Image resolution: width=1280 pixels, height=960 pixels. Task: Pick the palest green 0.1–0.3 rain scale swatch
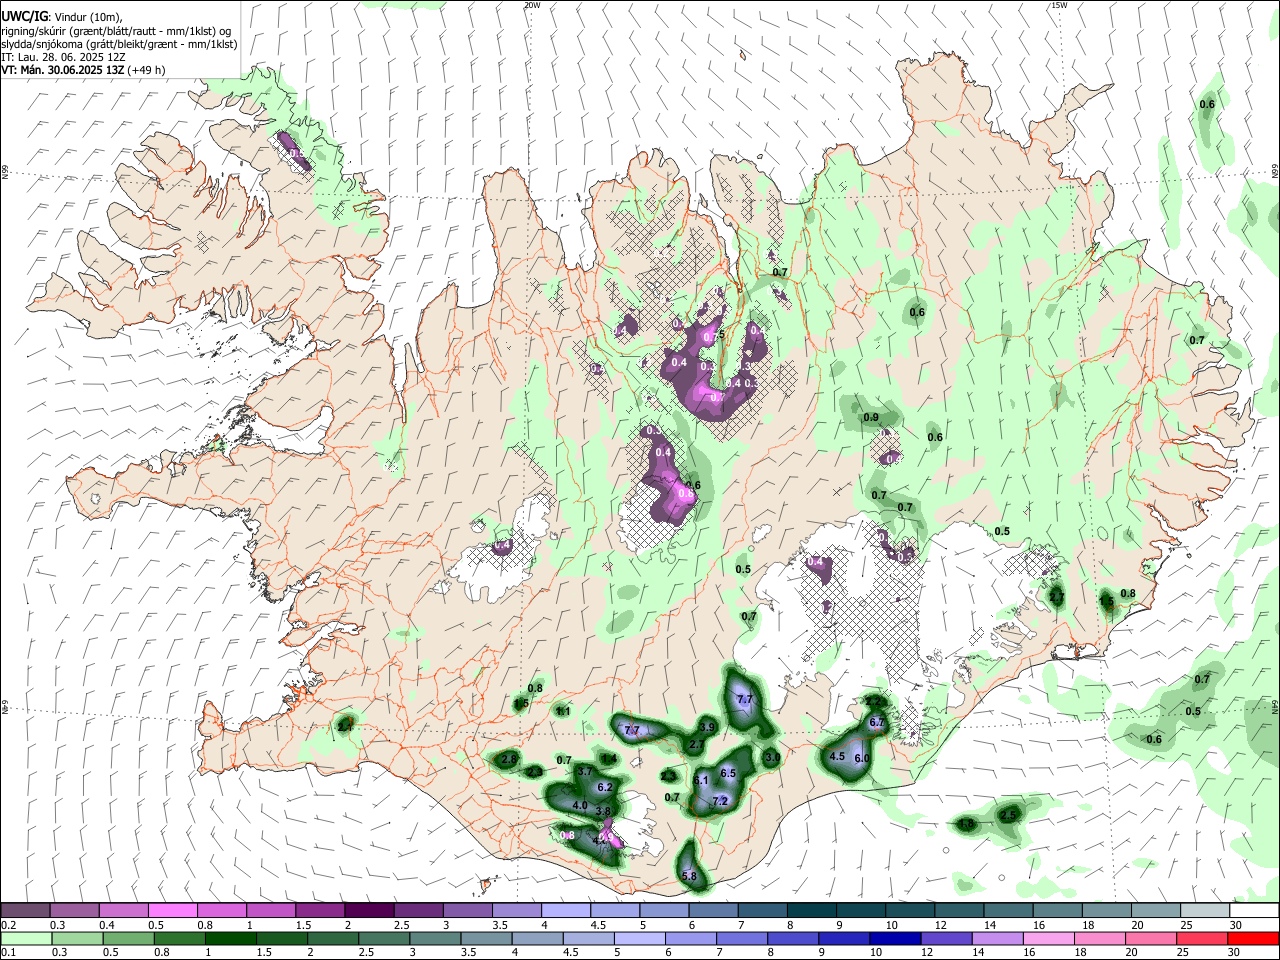pyautogui.click(x=26, y=939)
